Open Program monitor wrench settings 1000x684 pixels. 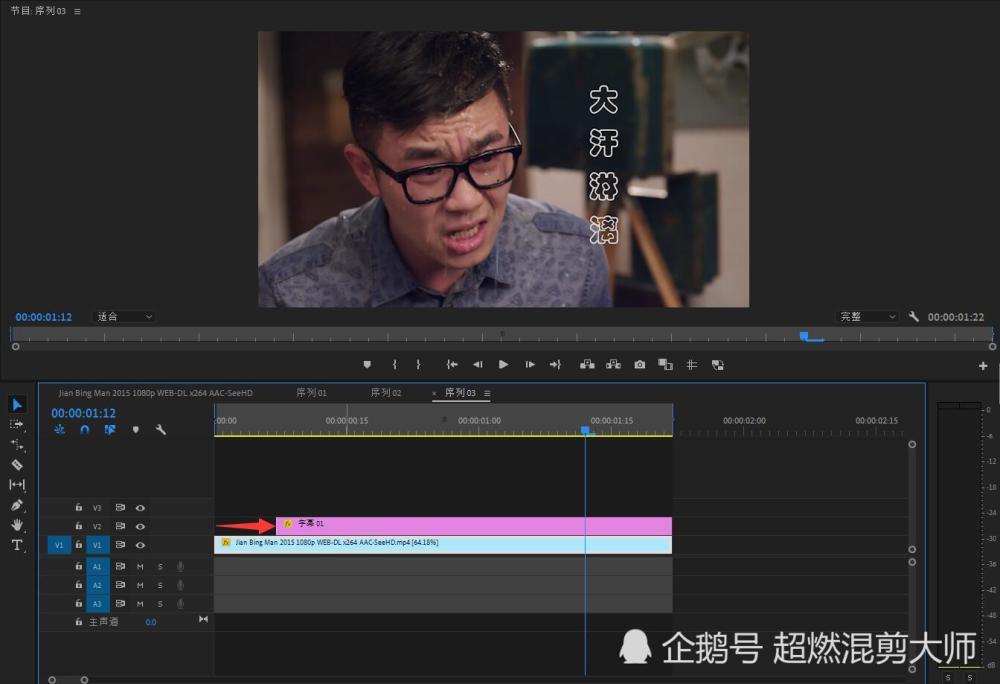(x=913, y=316)
